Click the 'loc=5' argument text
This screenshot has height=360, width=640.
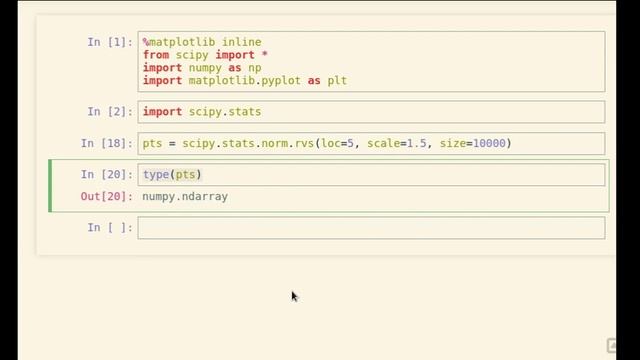pyautogui.click(x=337, y=143)
